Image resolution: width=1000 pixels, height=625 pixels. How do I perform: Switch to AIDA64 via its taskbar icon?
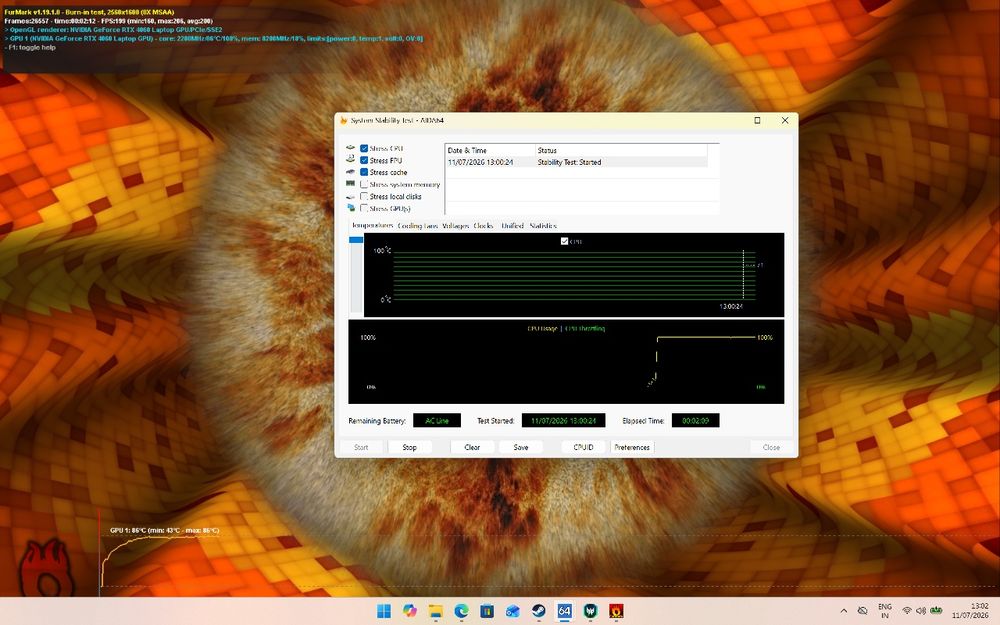(564, 611)
